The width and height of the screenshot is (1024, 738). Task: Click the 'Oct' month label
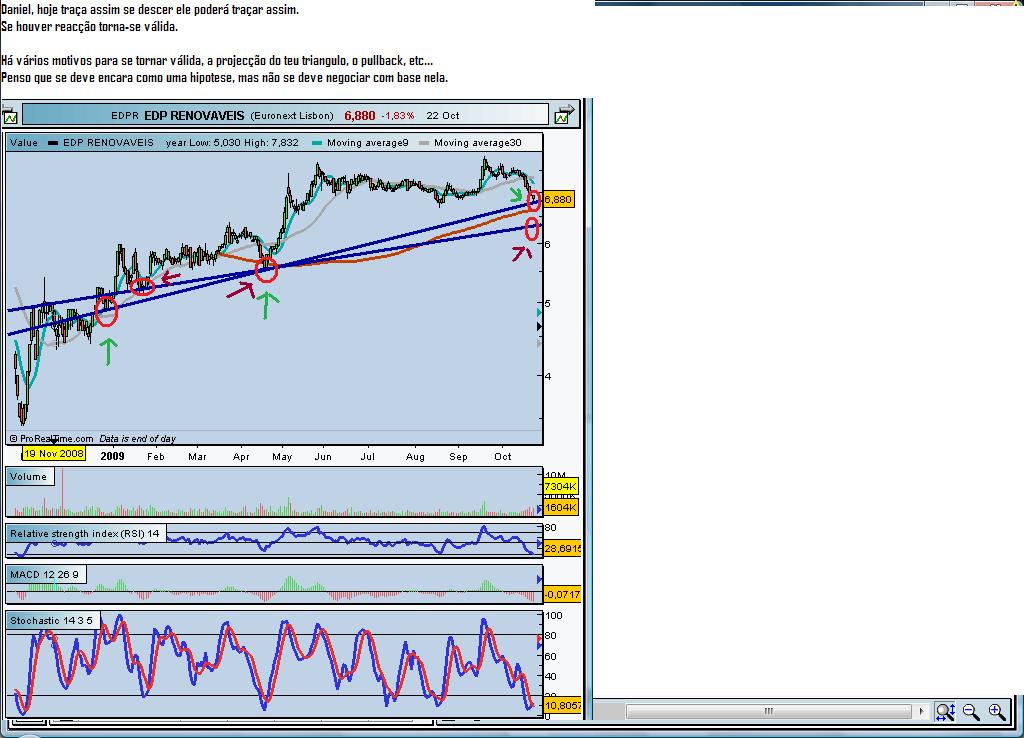coord(503,457)
